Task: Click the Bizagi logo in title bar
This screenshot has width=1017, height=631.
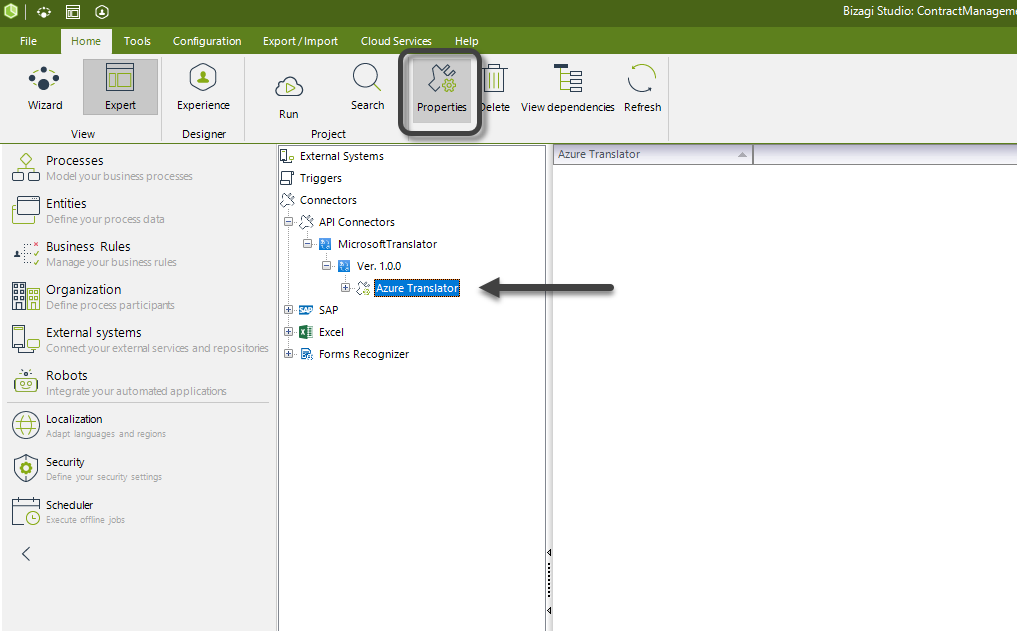Action: click(x=11, y=11)
